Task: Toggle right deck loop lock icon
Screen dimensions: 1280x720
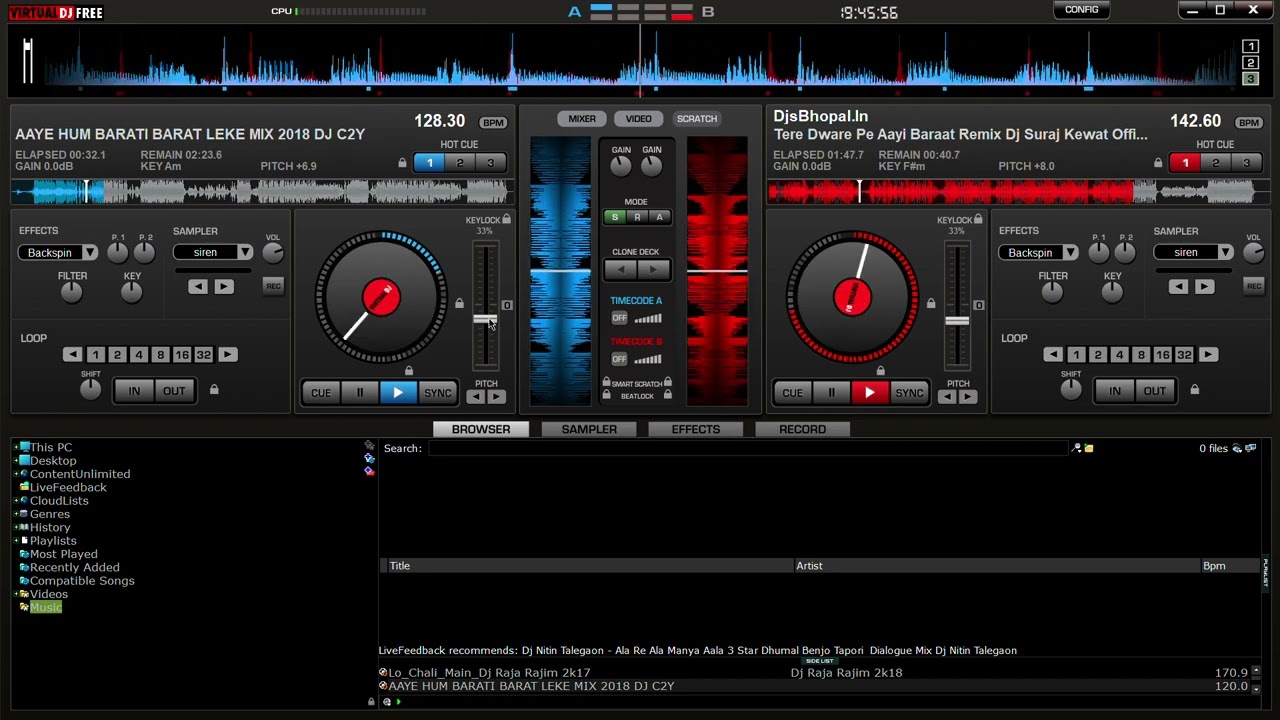Action: click(x=1194, y=390)
